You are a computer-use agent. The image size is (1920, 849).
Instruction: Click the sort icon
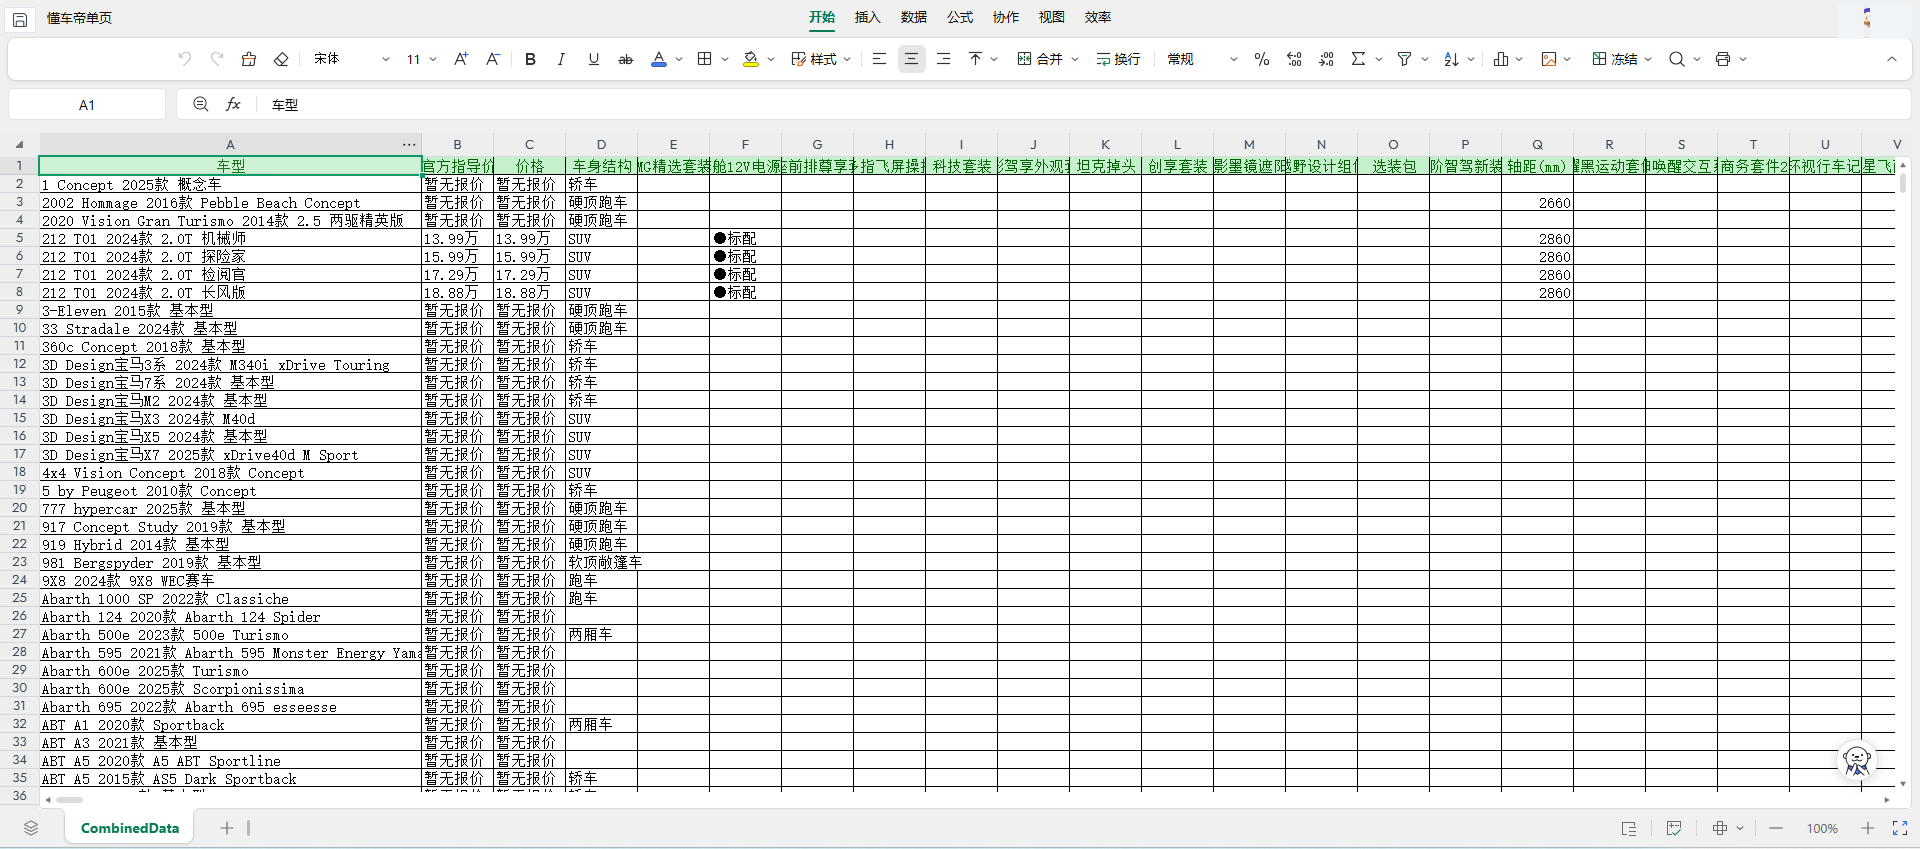1451,59
